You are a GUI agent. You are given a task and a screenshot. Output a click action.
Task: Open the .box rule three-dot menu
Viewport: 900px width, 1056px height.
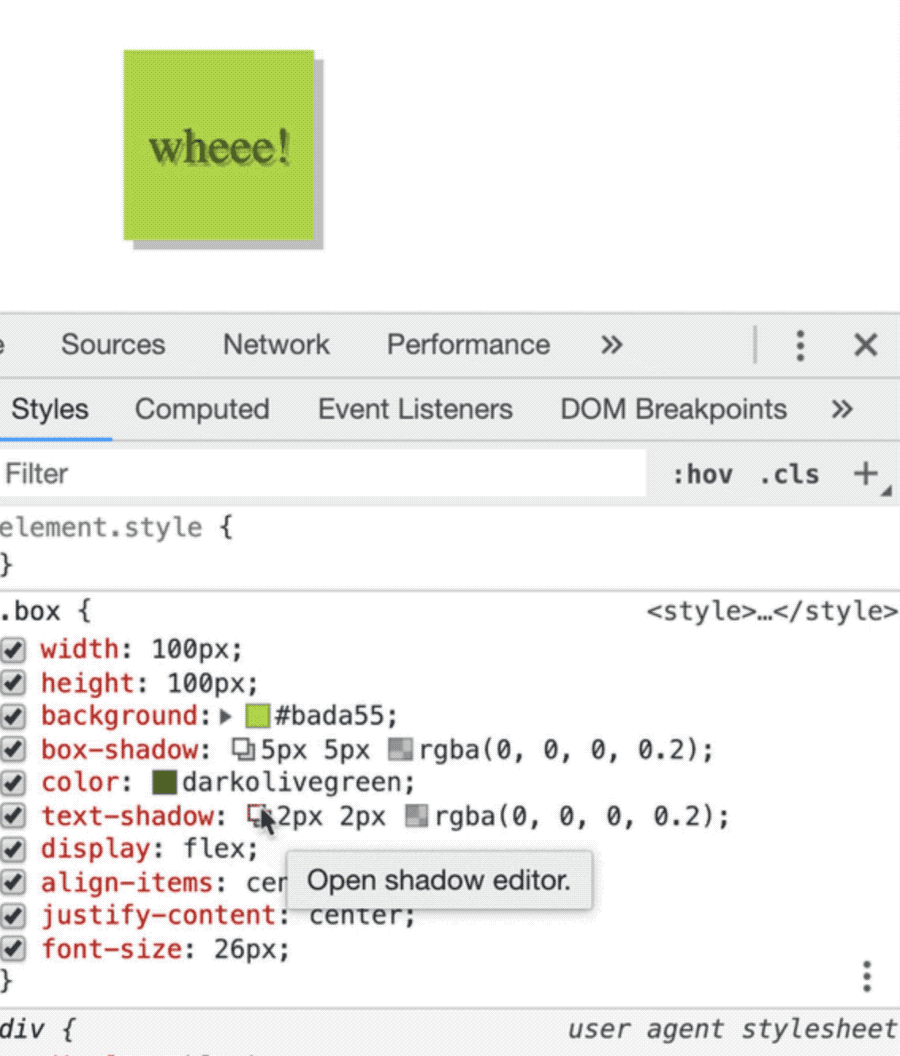[867, 975]
